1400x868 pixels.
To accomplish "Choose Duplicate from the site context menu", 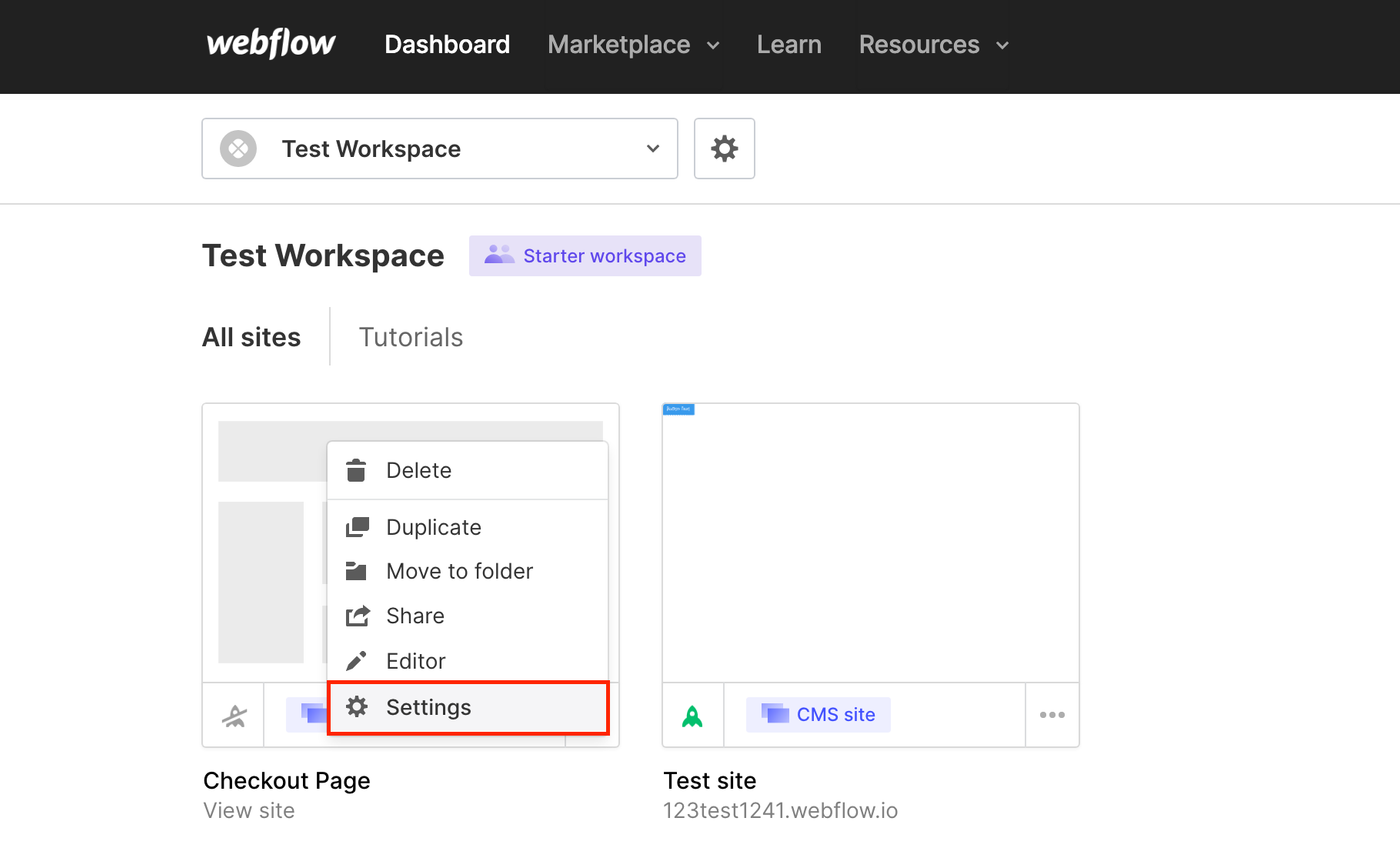I will coord(467,527).
